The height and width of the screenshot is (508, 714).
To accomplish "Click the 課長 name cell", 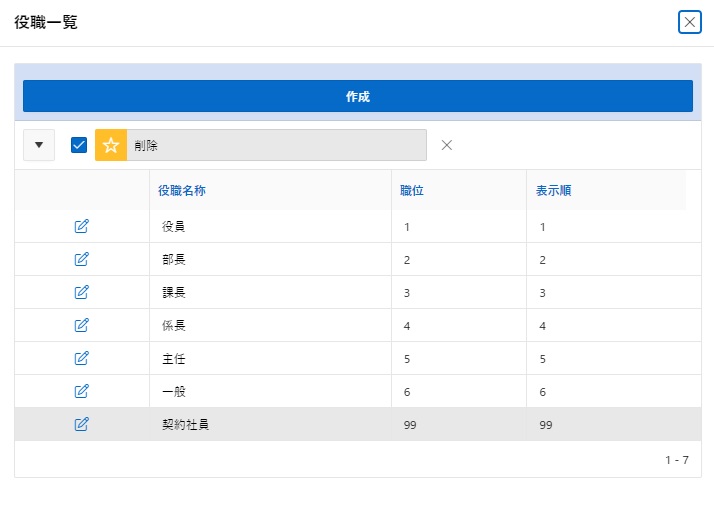I will point(270,292).
